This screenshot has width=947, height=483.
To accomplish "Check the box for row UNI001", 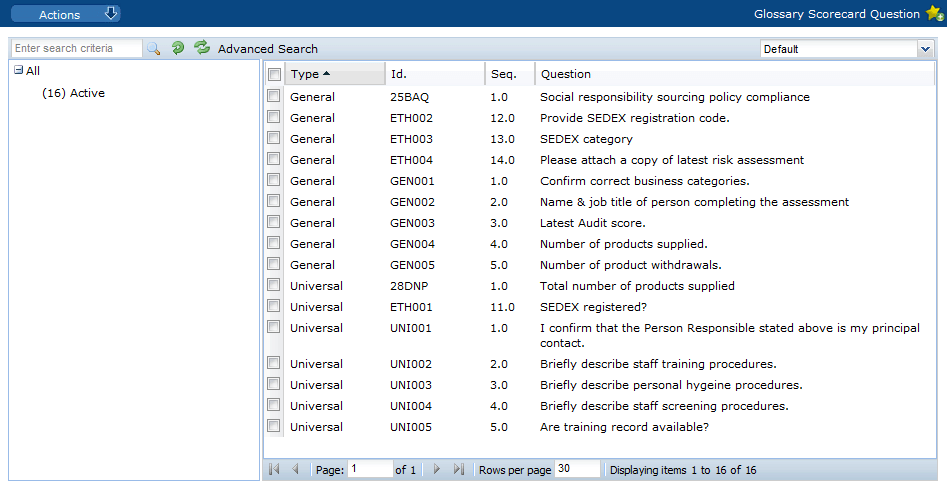I will click(274, 327).
